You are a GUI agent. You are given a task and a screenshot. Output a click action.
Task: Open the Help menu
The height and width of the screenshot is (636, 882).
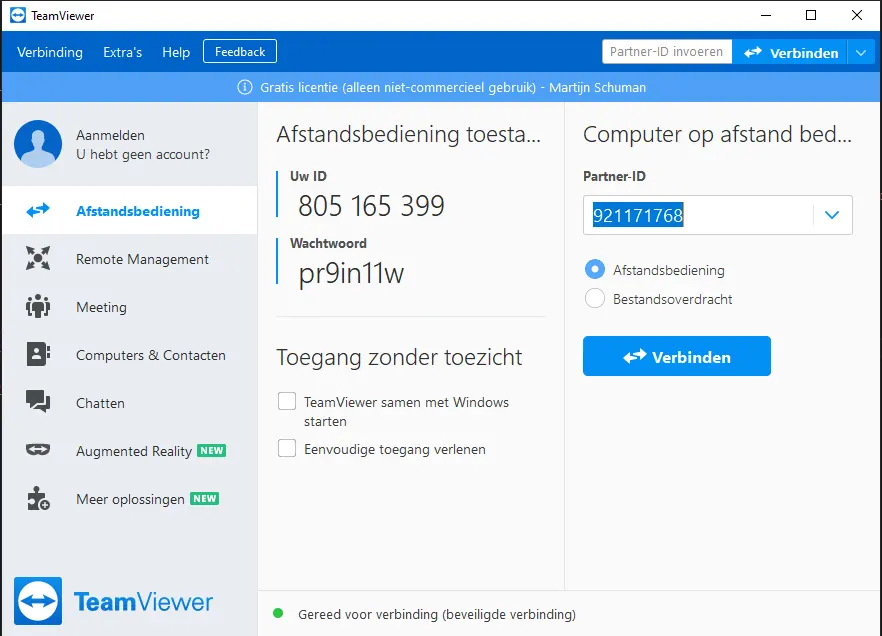[176, 52]
